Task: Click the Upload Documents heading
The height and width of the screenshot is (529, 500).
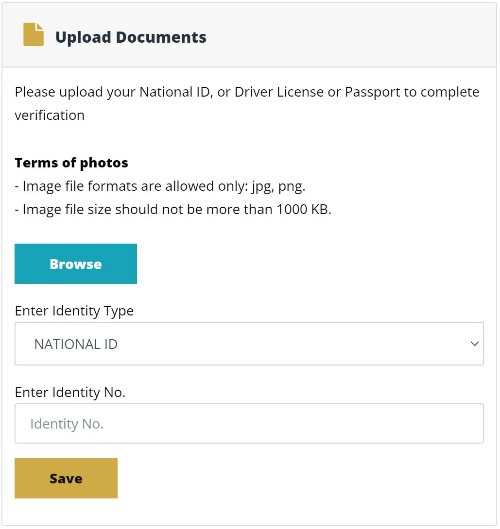Action: [x=131, y=37]
